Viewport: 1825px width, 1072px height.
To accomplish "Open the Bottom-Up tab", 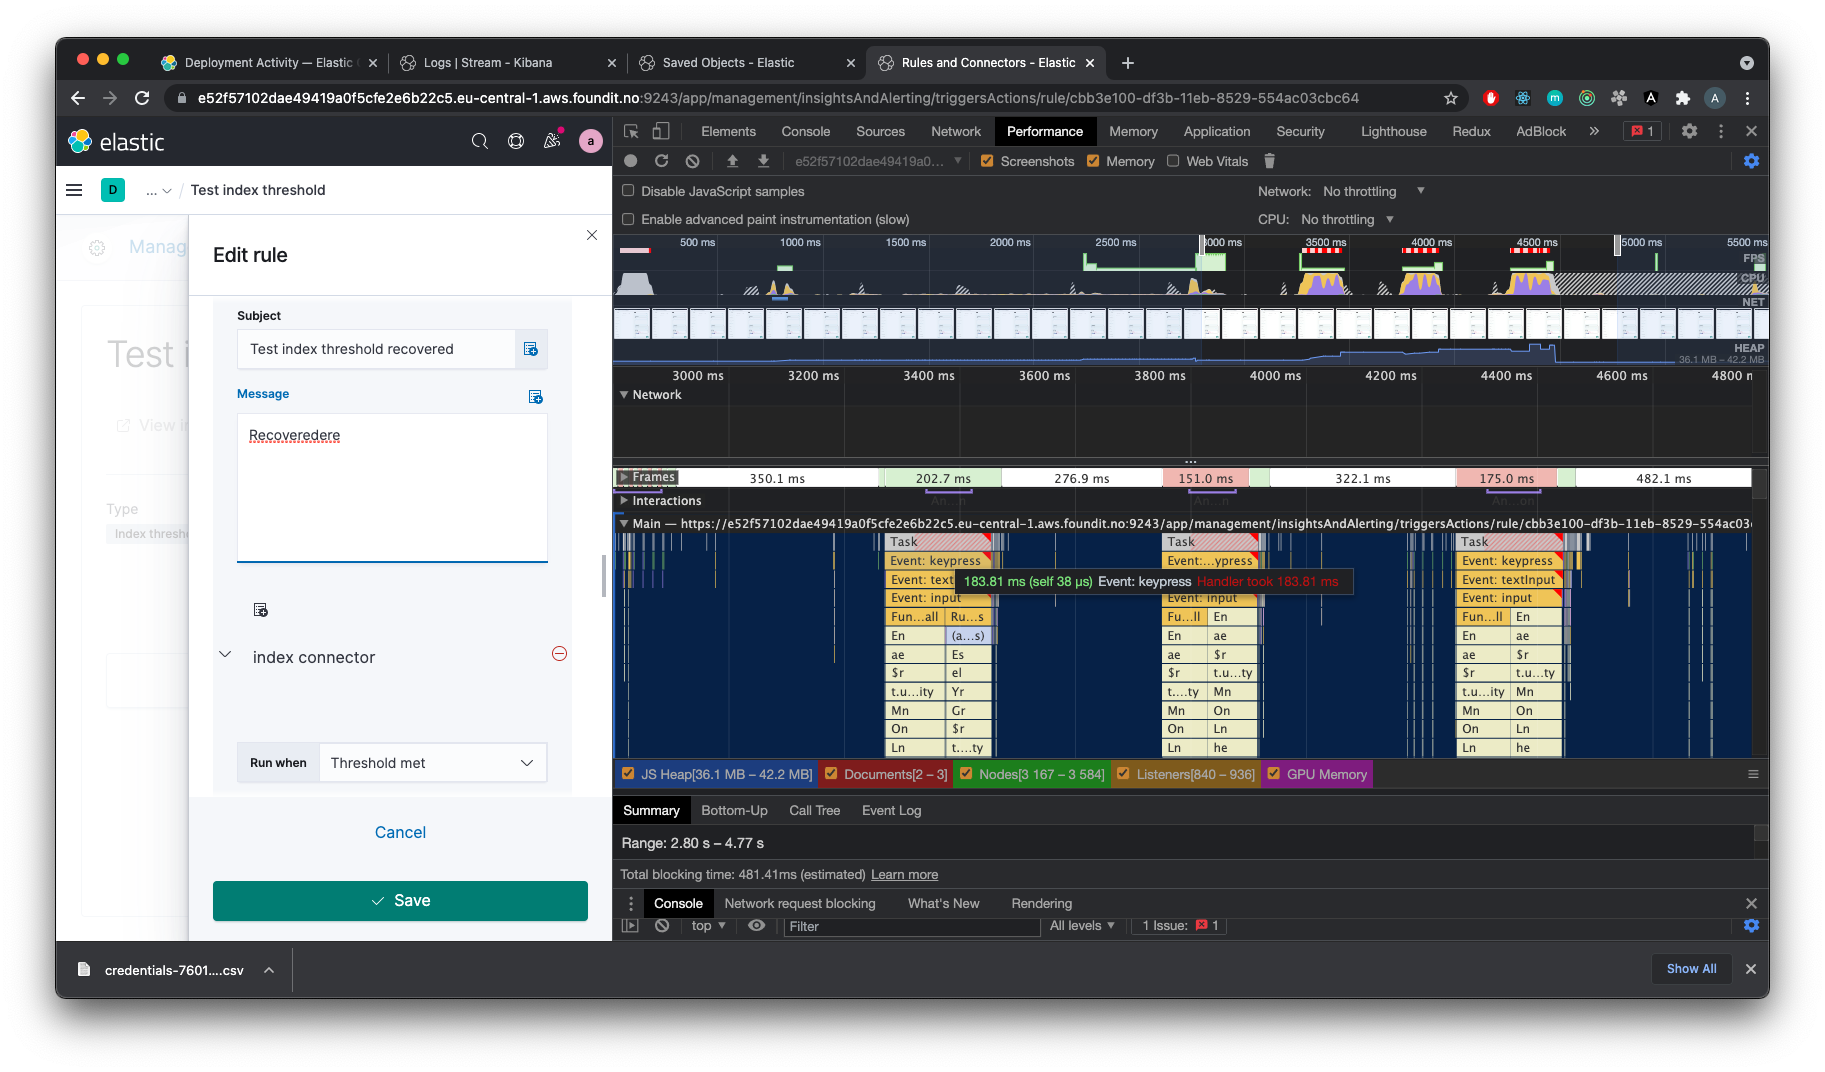I will click(734, 810).
